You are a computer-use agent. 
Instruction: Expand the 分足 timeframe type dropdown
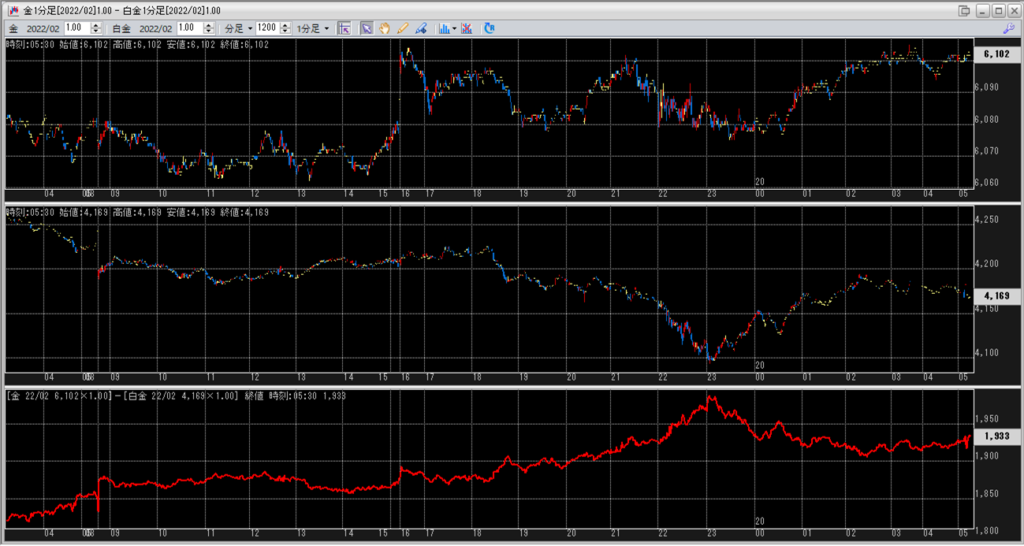click(x=236, y=28)
